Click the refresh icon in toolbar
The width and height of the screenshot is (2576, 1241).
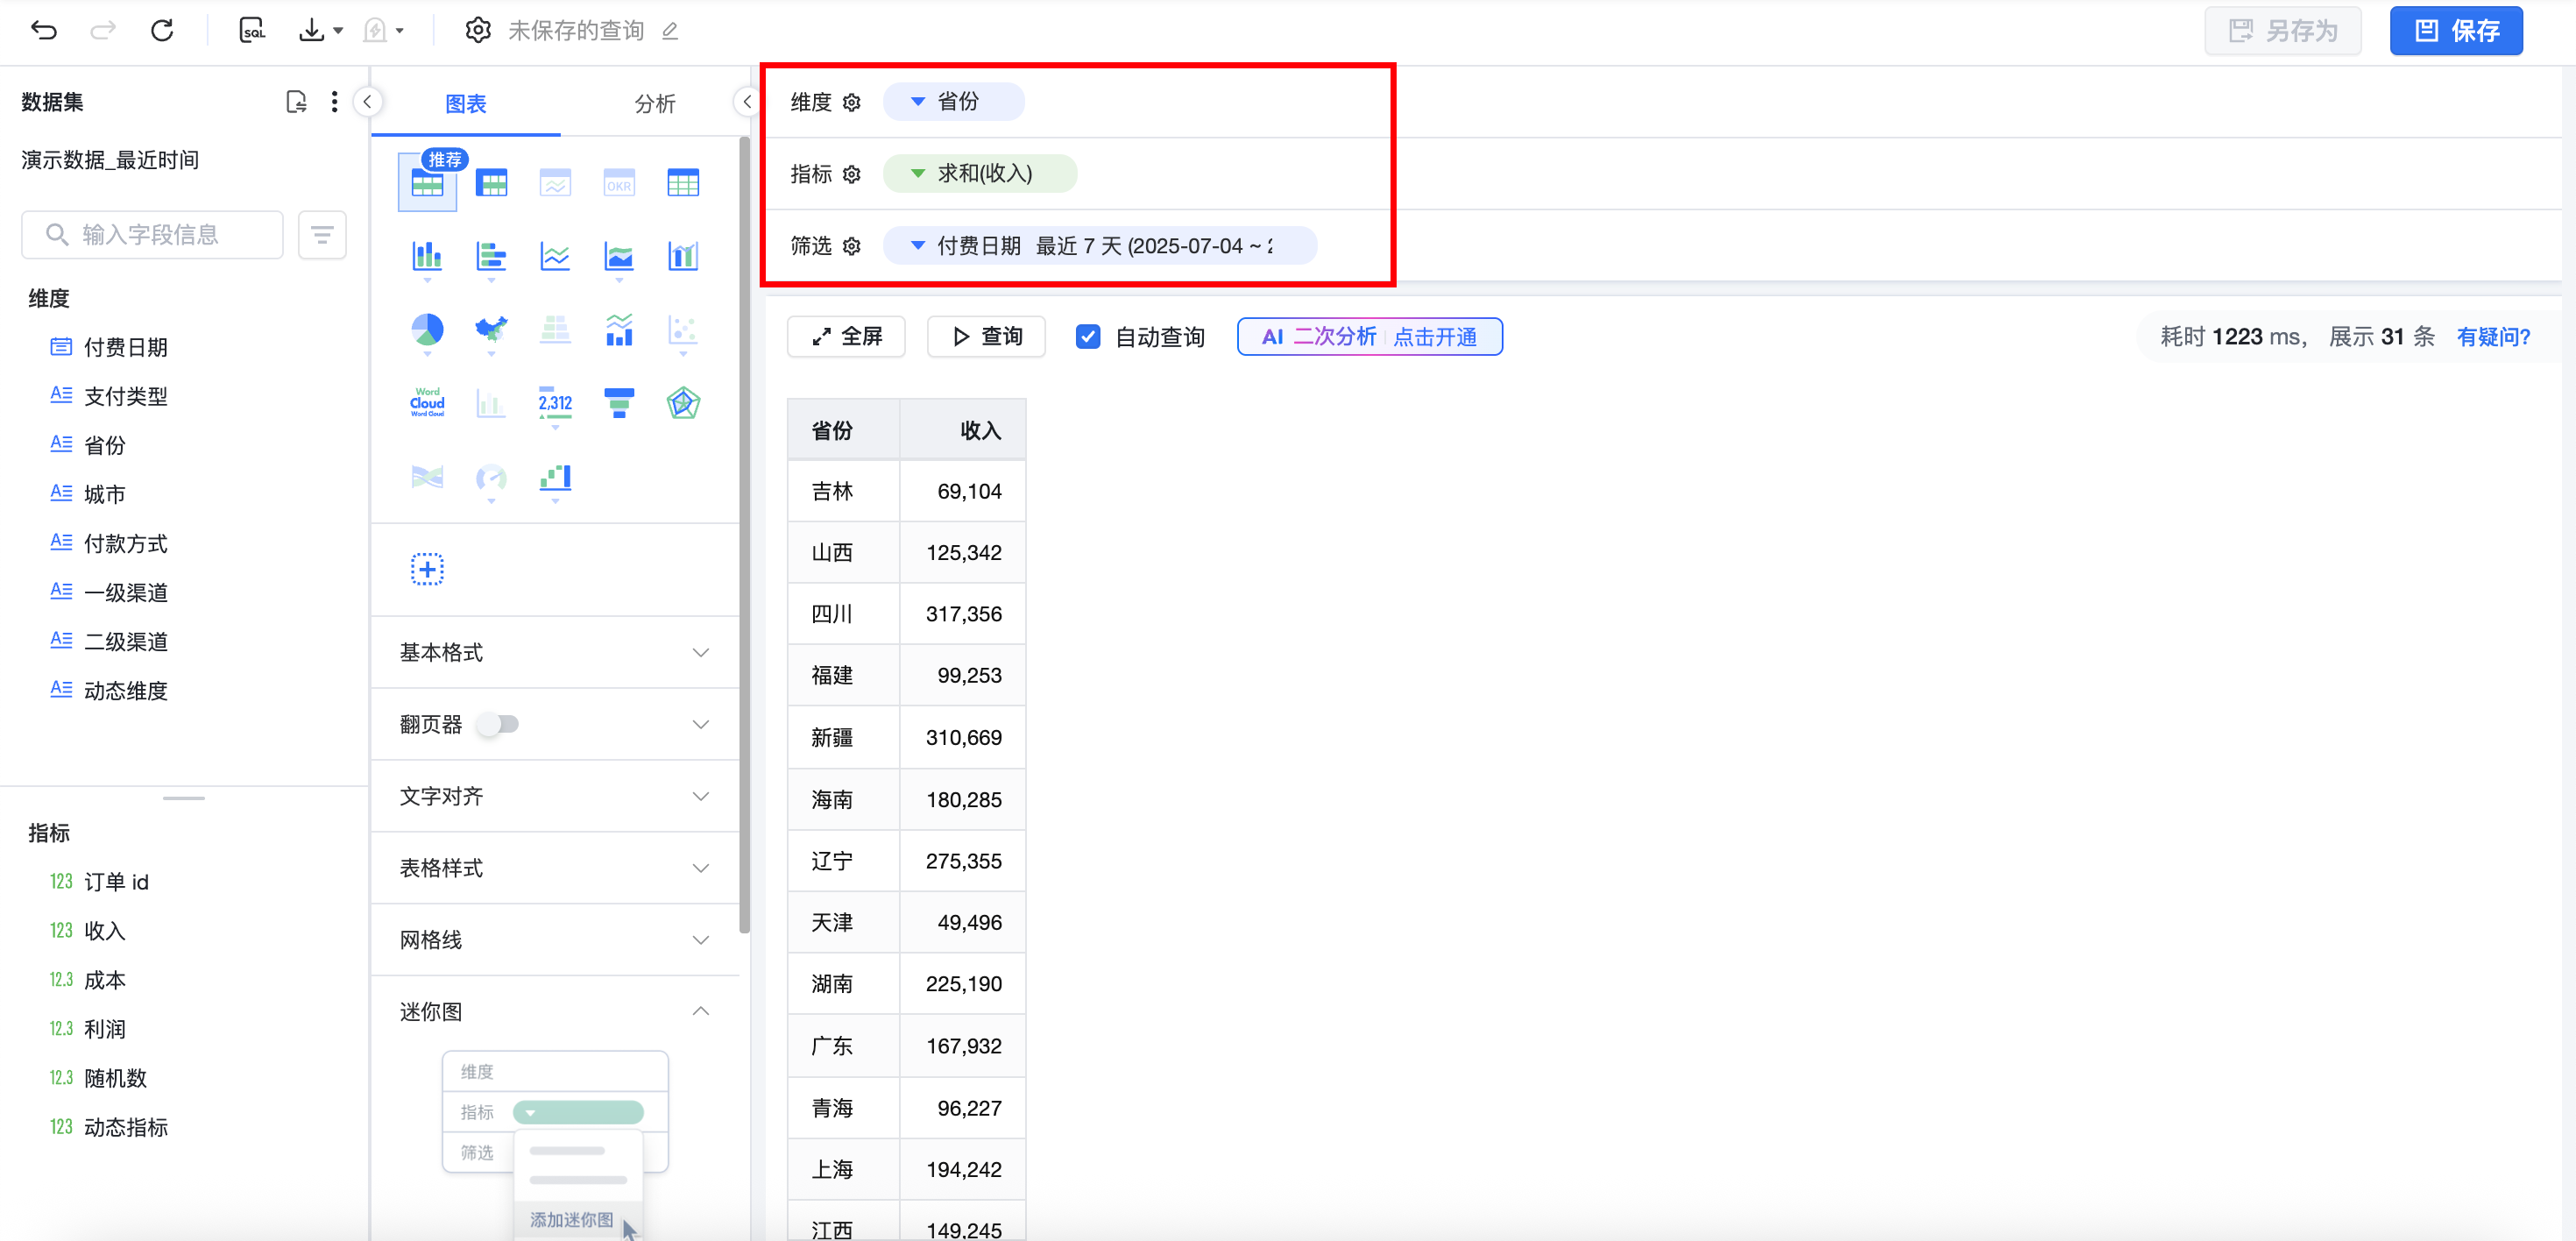point(162,31)
